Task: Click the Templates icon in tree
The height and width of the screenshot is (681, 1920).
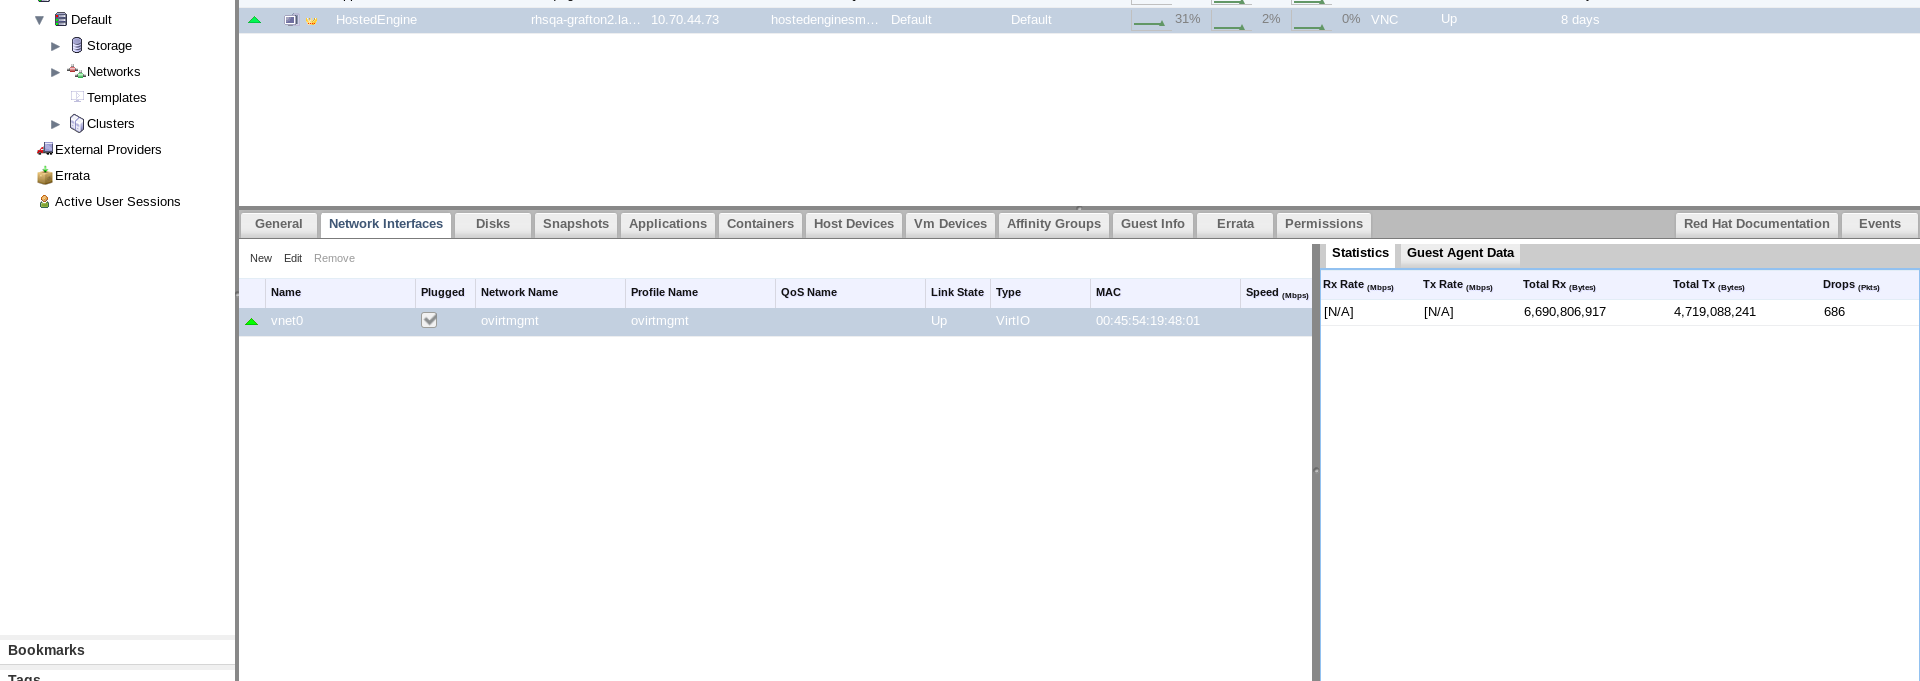Action: pos(77,97)
